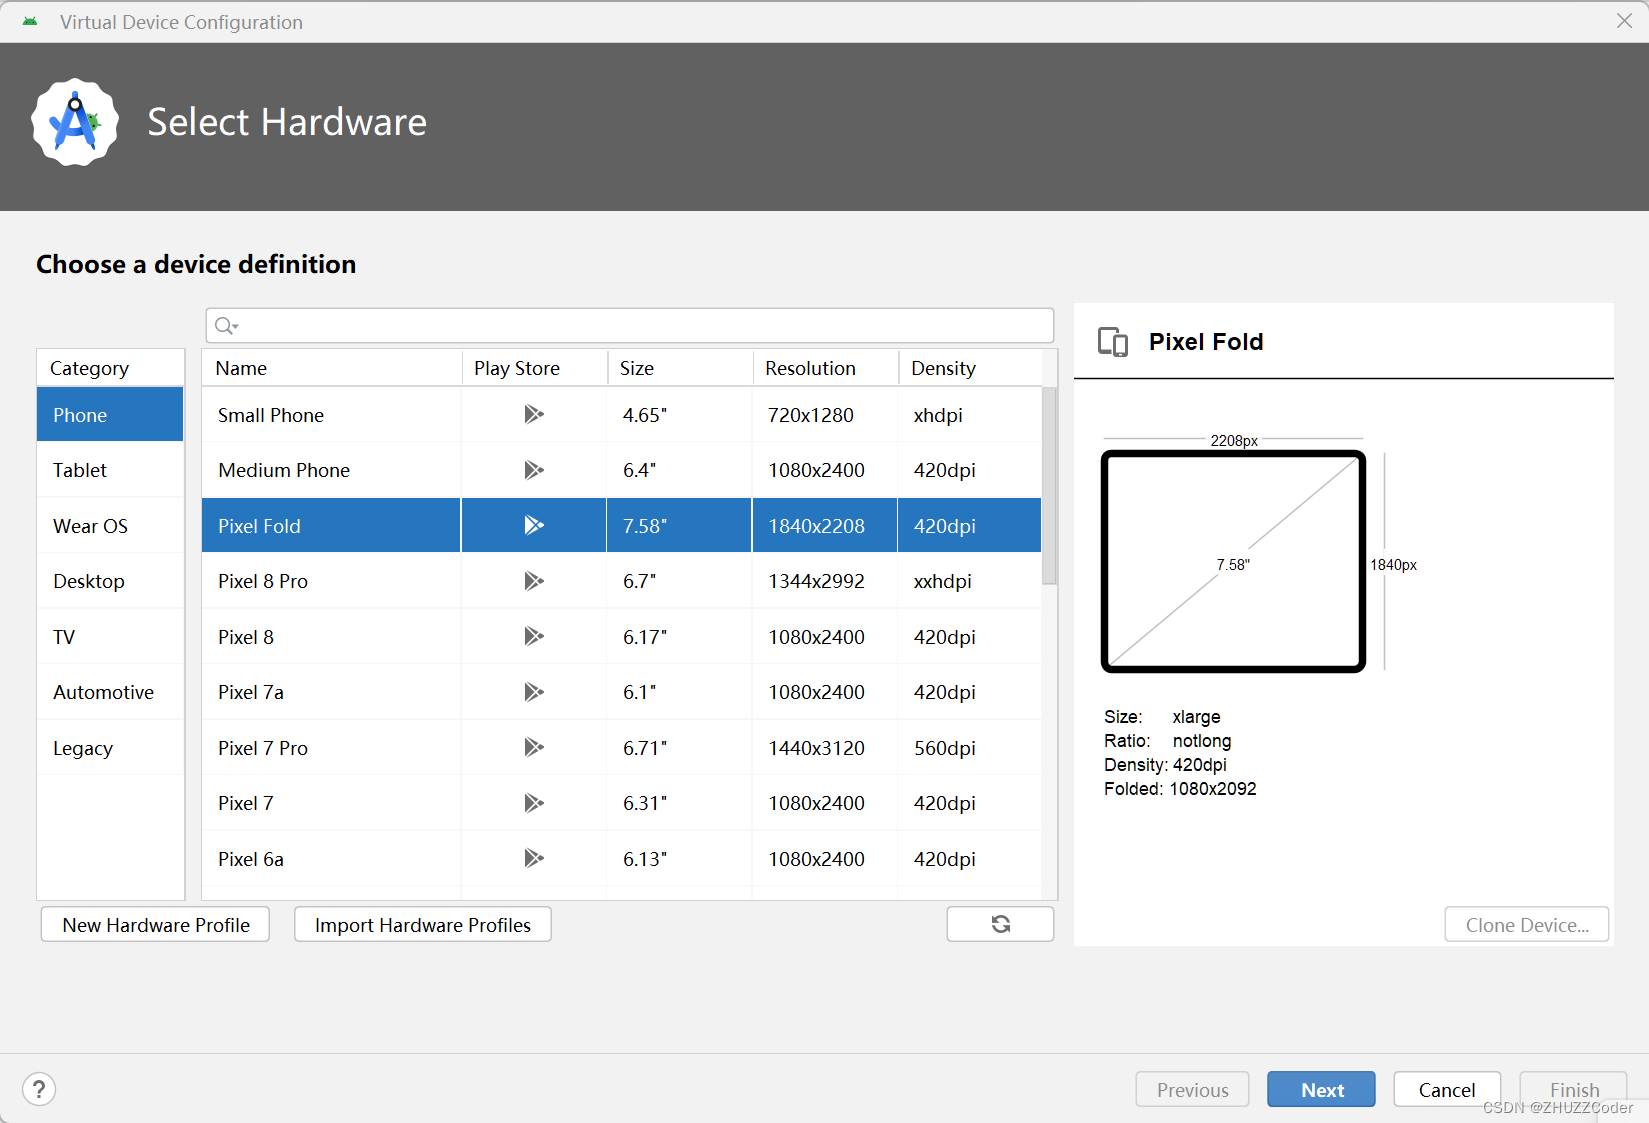Select the Medium Phone device row
This screenshot has height=1123, width=1649.
tap(621, 470)
